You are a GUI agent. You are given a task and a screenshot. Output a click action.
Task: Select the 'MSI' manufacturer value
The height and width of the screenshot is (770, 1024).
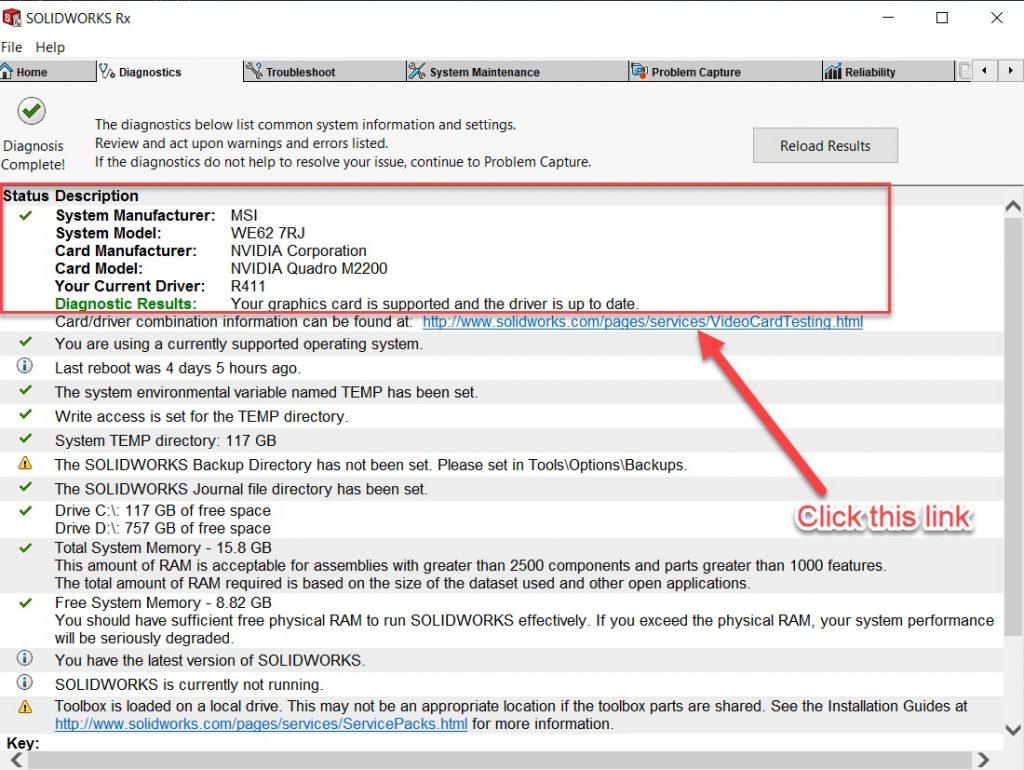click(x=244, y=216)
